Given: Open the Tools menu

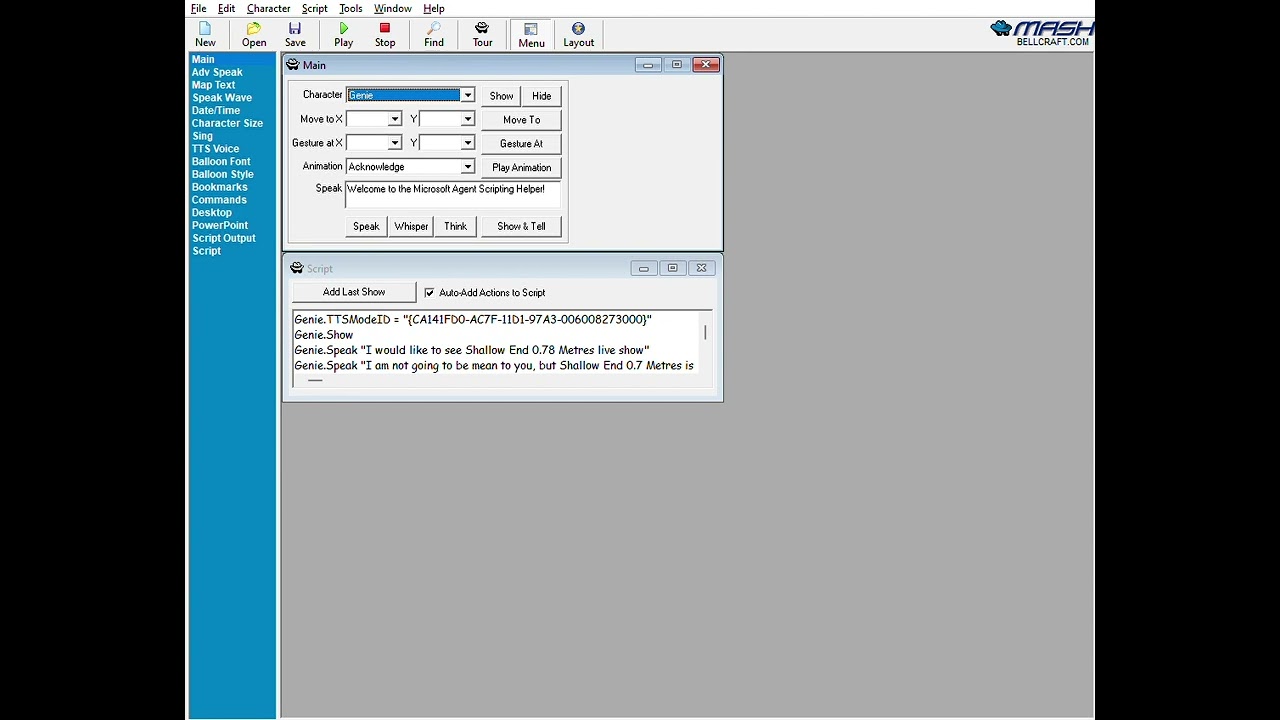Looking at the screenshot, I should 351,8.
